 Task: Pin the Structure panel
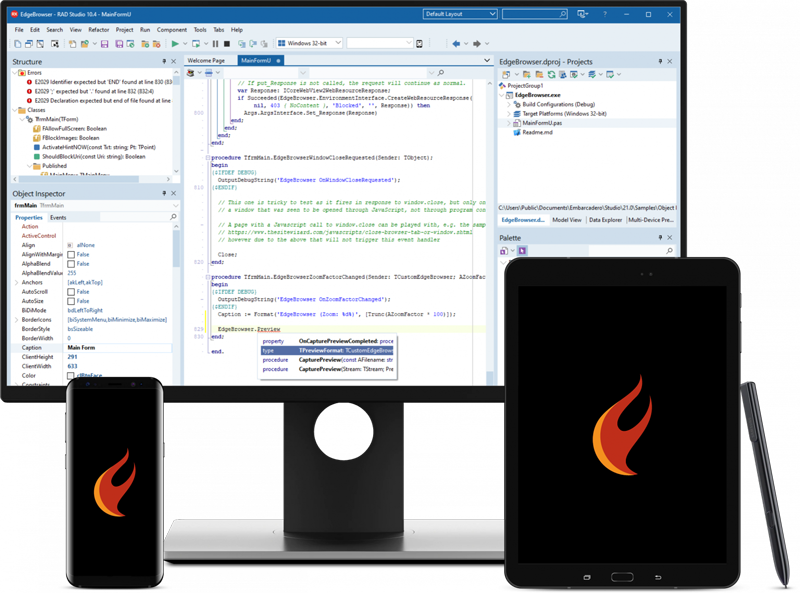click(162, 62)
